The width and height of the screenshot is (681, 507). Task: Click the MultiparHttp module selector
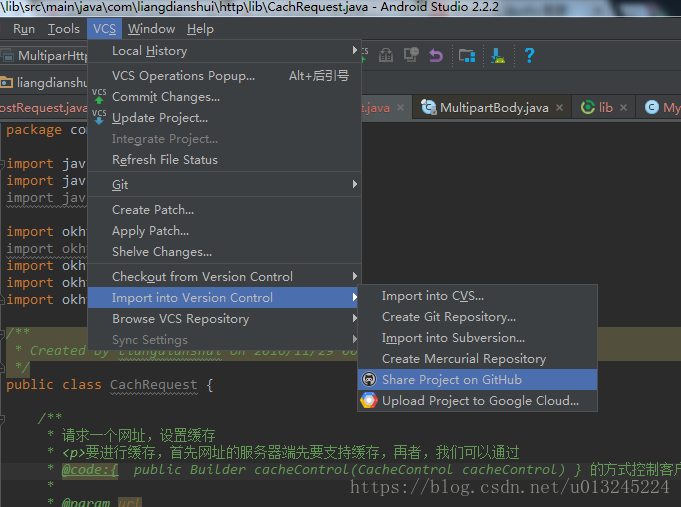44,56
